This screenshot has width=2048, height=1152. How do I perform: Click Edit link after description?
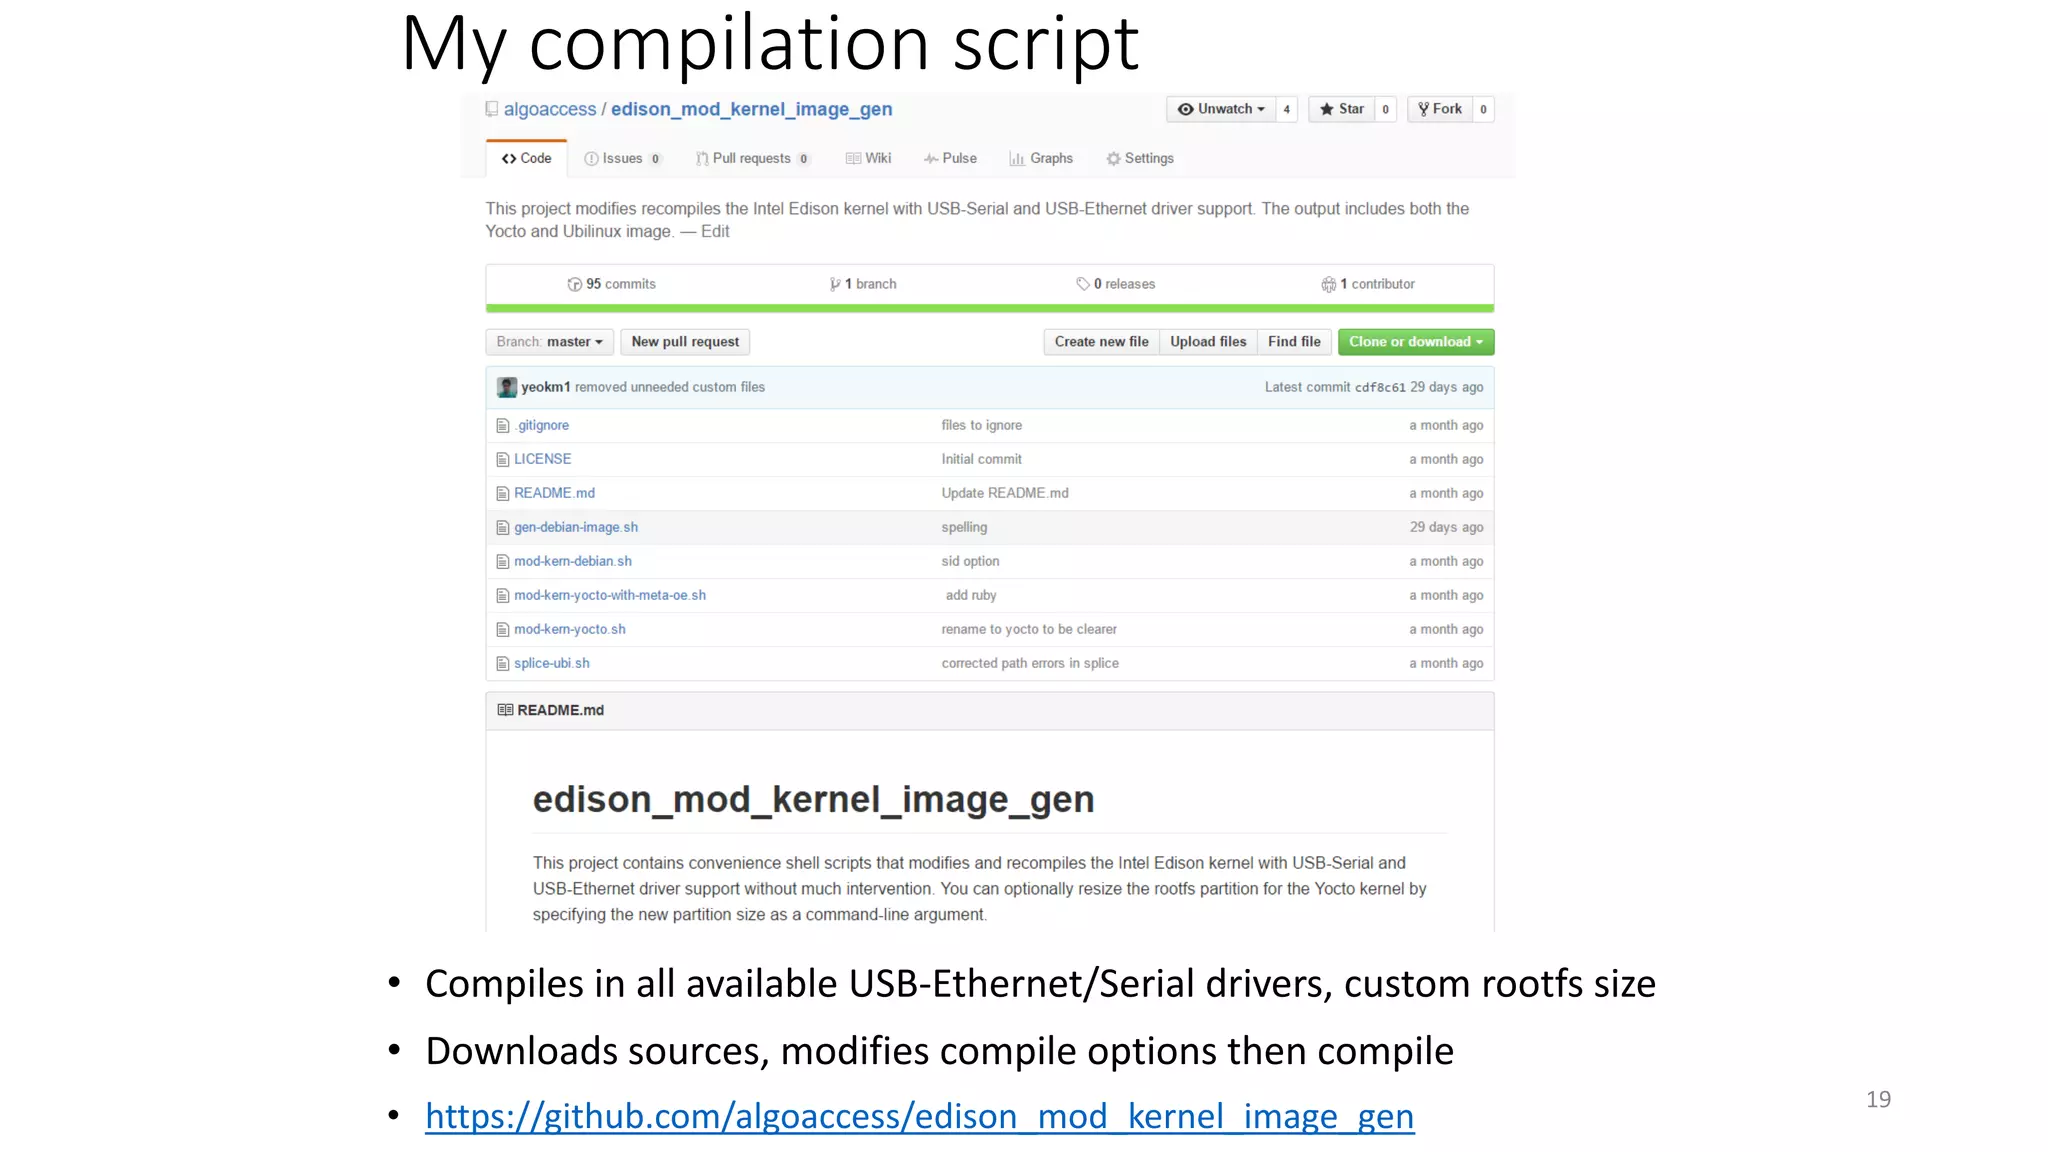pyautogui.click(x=715, y=232)
